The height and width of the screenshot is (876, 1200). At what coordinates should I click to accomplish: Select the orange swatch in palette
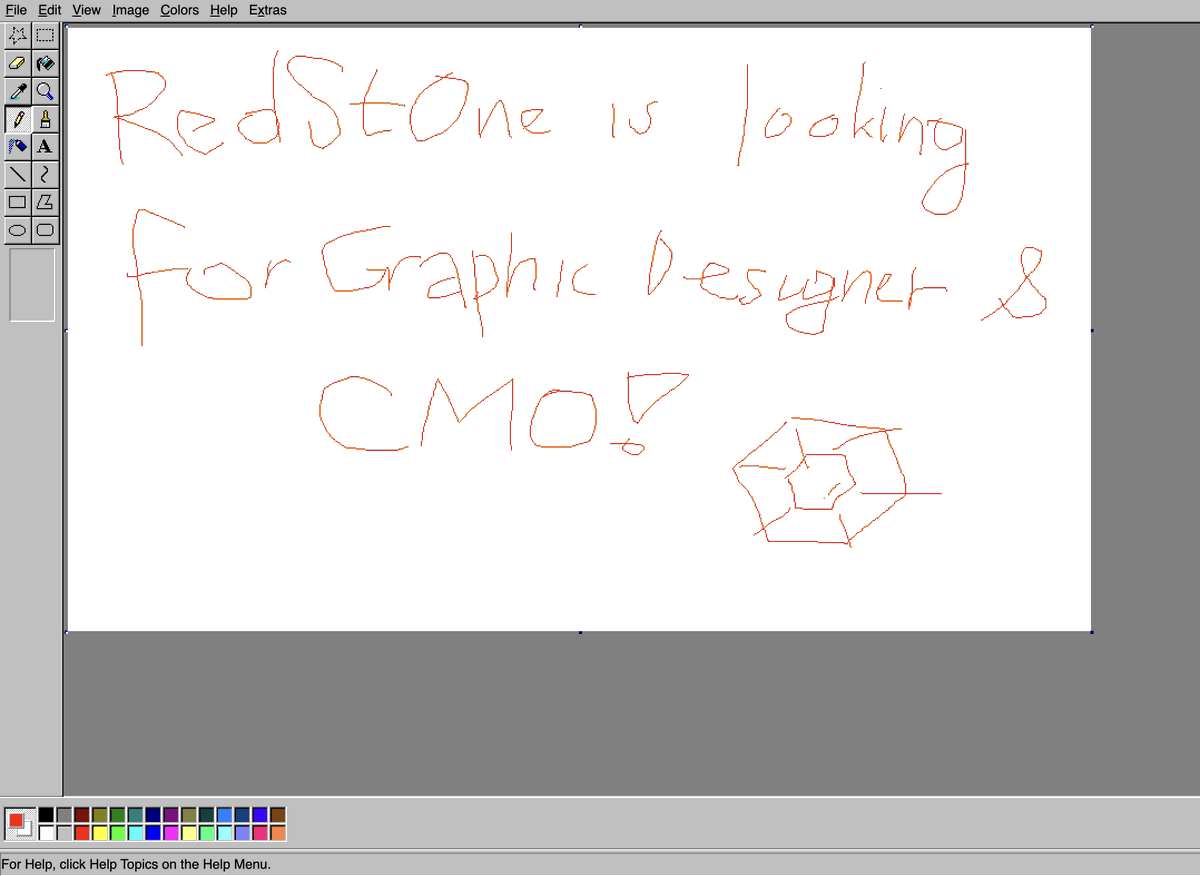[278, 833]
